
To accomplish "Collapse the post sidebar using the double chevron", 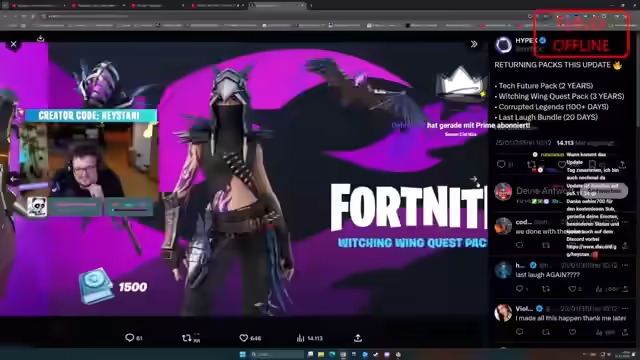I will tap(474, 44).
